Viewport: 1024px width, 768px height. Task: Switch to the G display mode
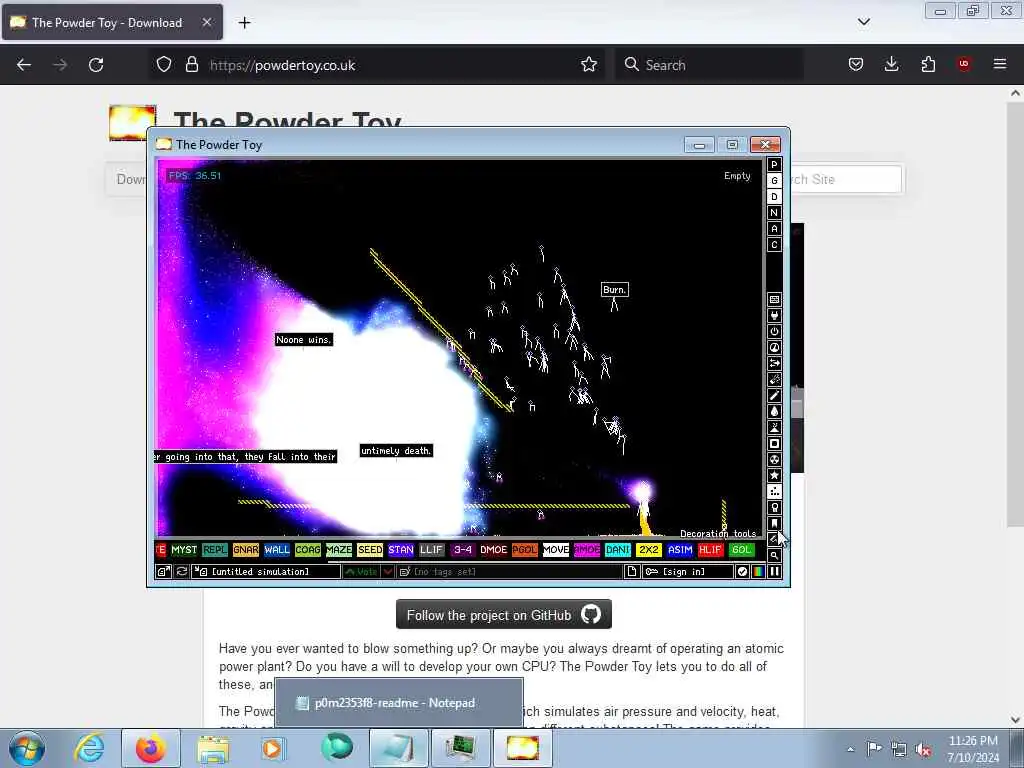774,181
